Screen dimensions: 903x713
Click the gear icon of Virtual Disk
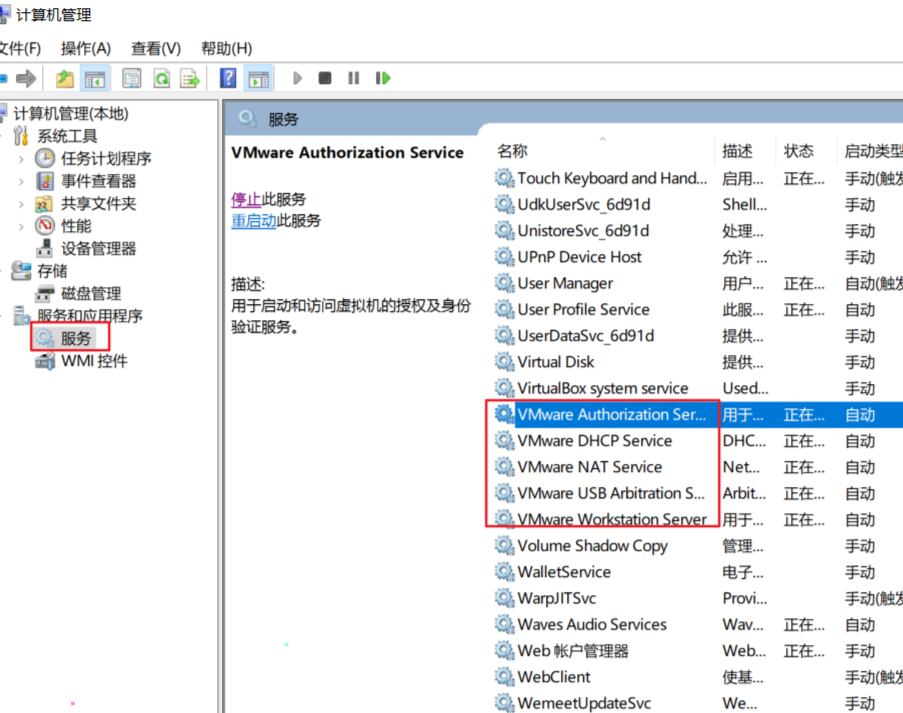(x=504, y=362)
